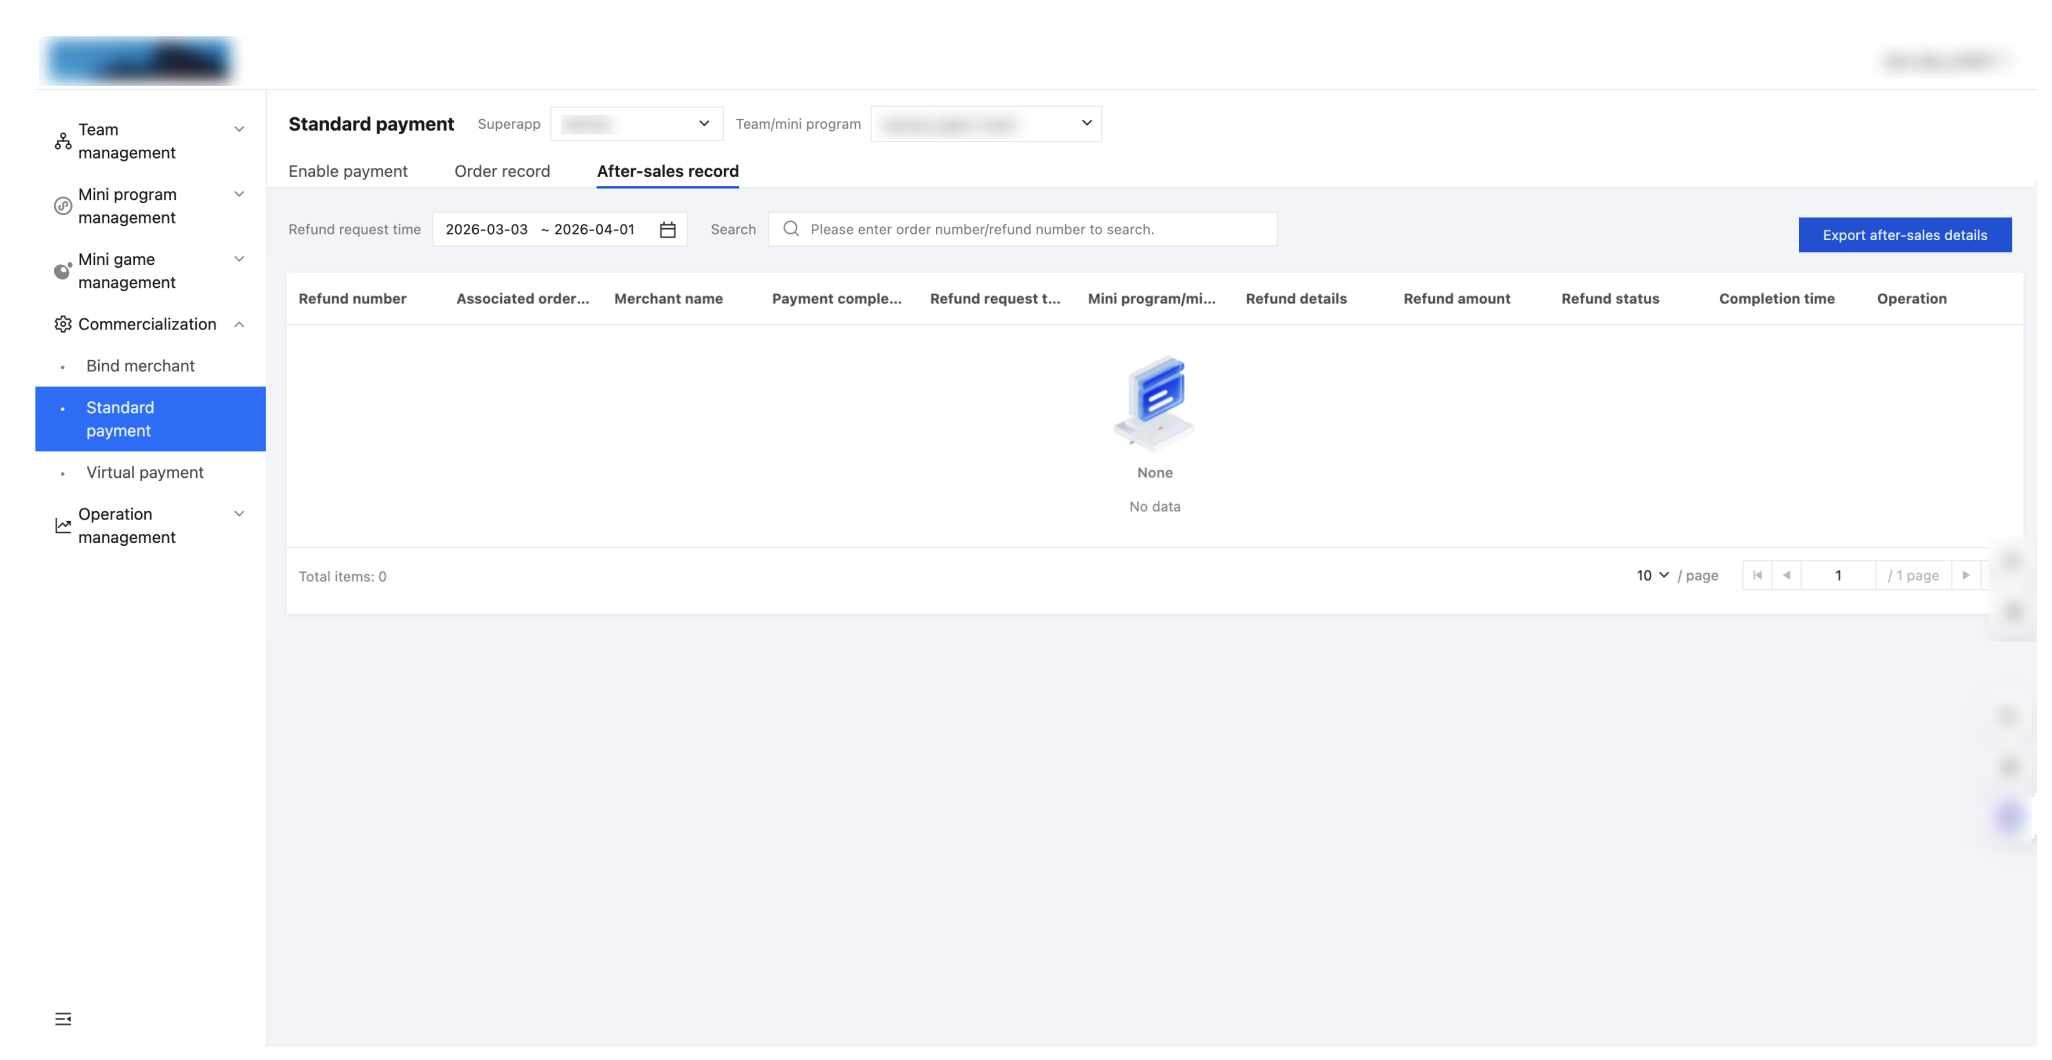This screenshot has width=2052, height=1060.
Task: Click the blurred logo in the header
Action: click(x=139, y=60)
